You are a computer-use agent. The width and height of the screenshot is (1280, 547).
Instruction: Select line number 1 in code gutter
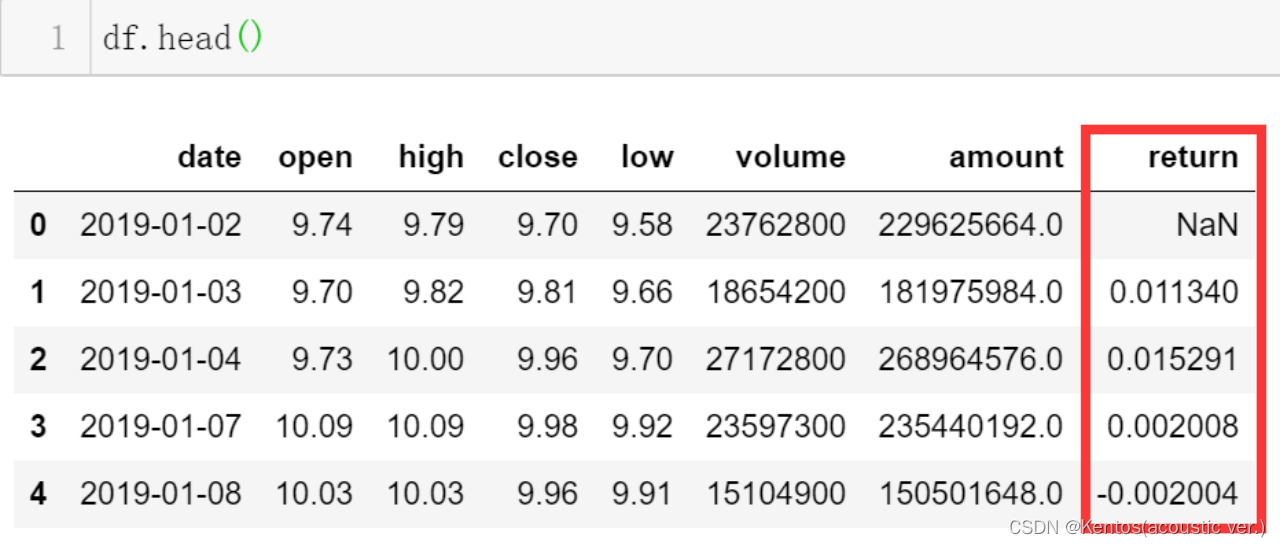point(57,39)
